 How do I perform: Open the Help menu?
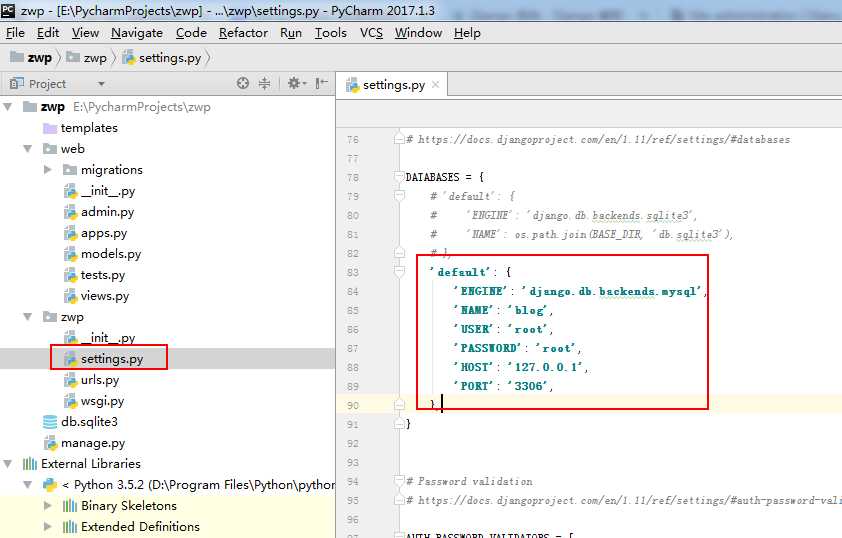pos(467,33)
